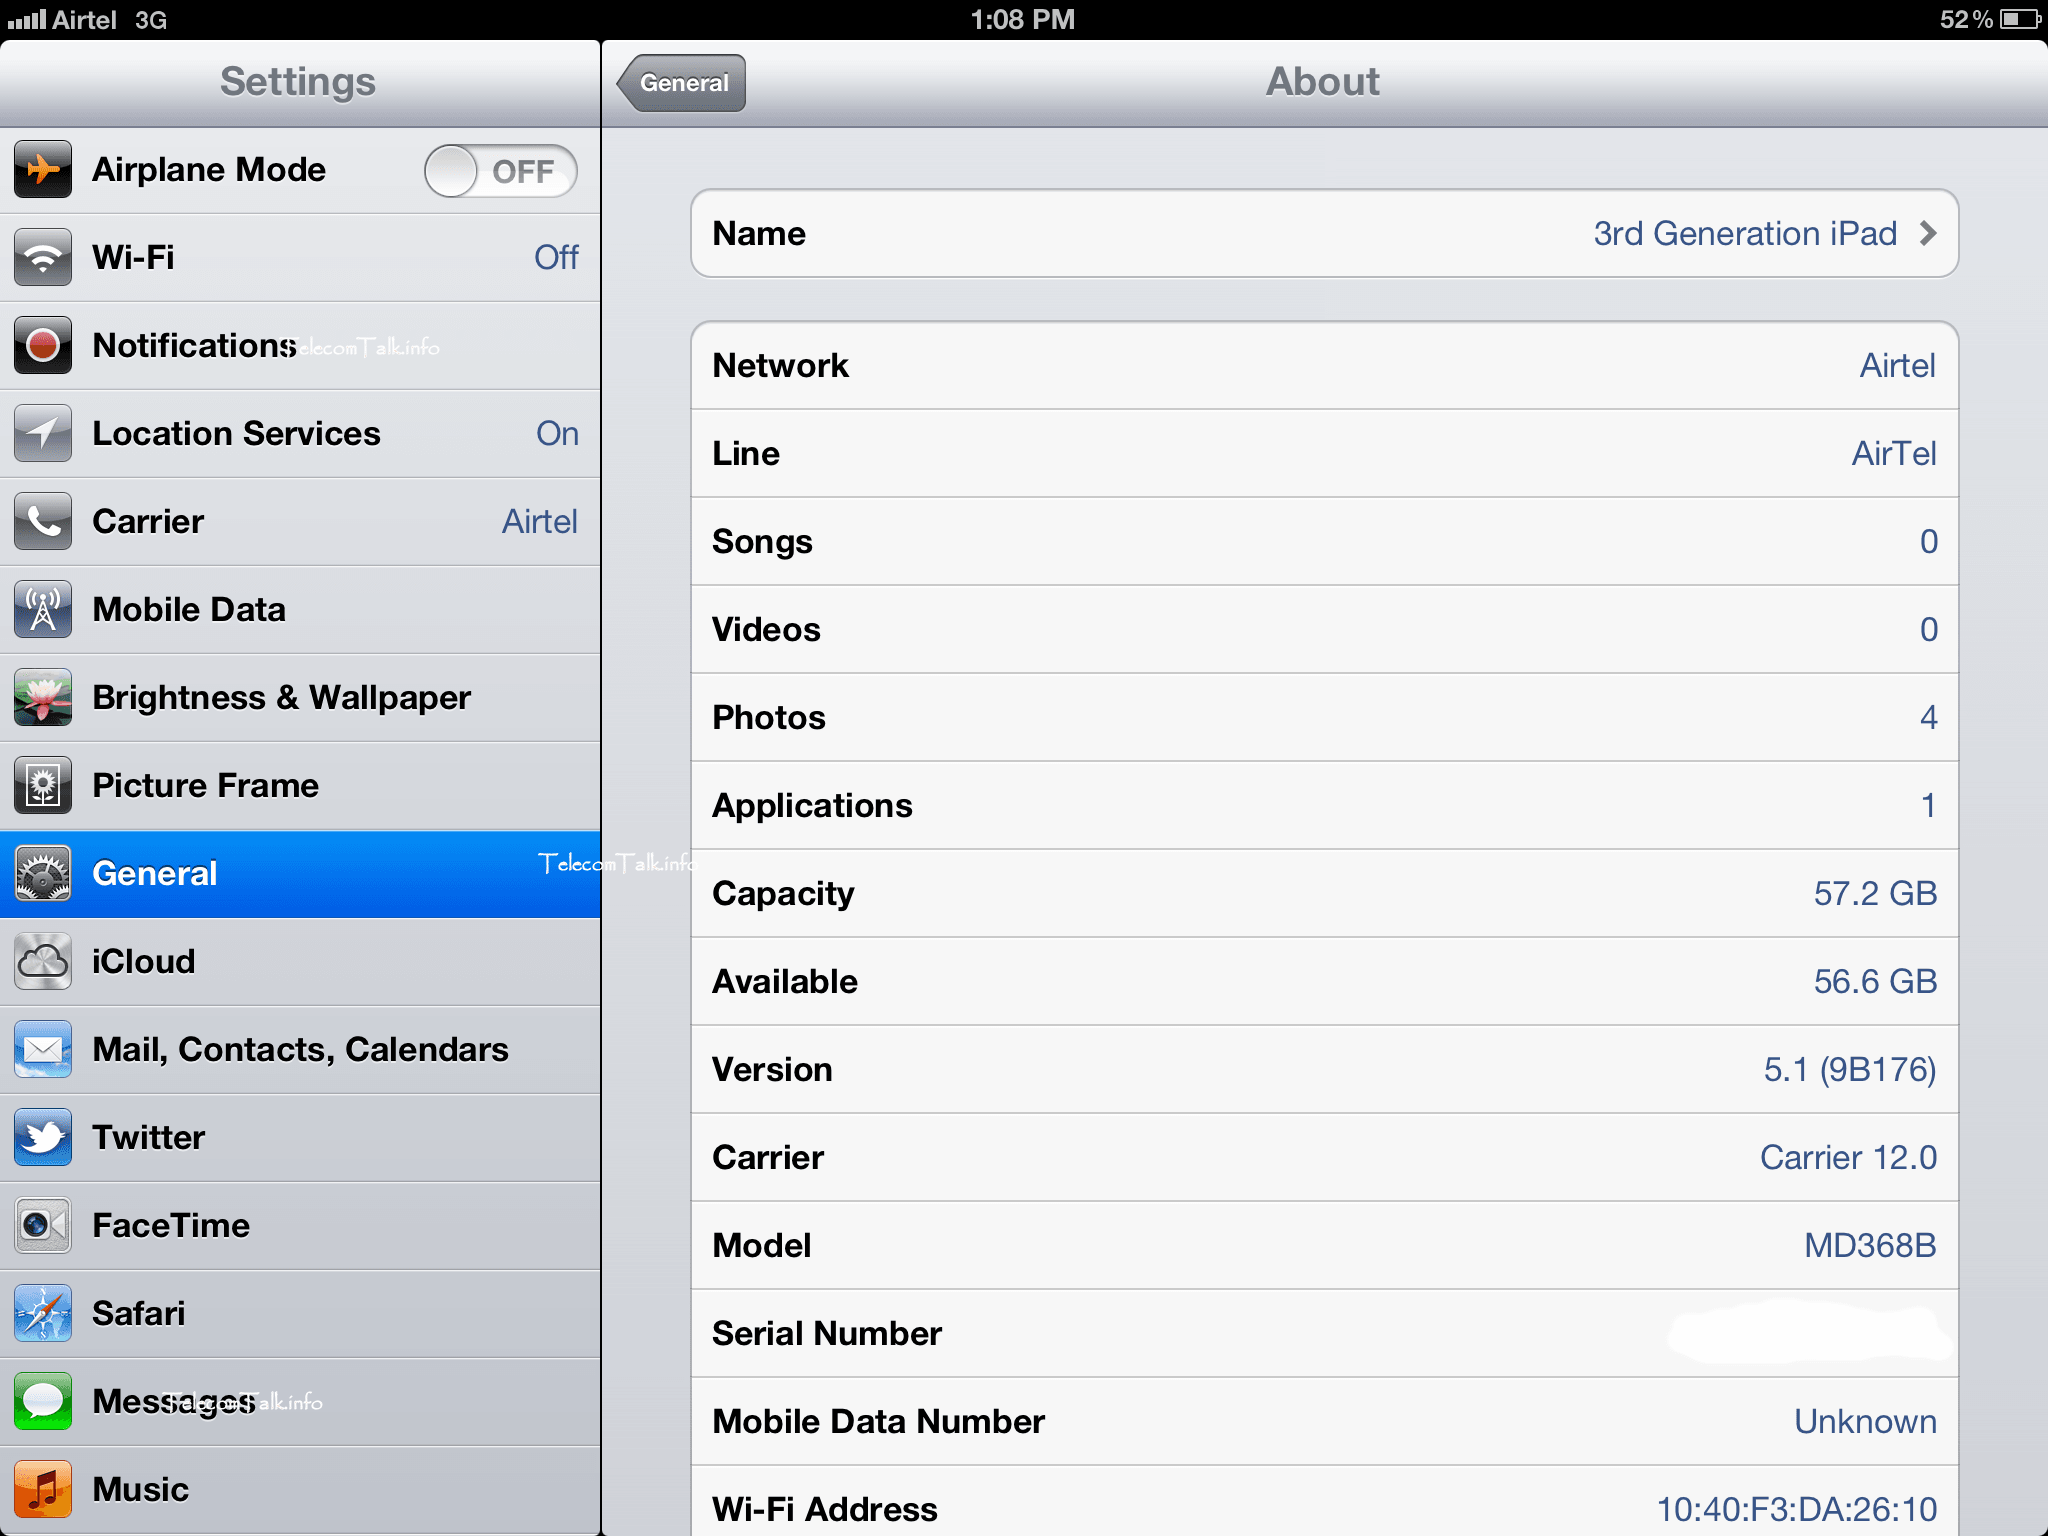
Task: Tap the device name '3rd Generation iPad'
Action: click(x=1745, y=233)
